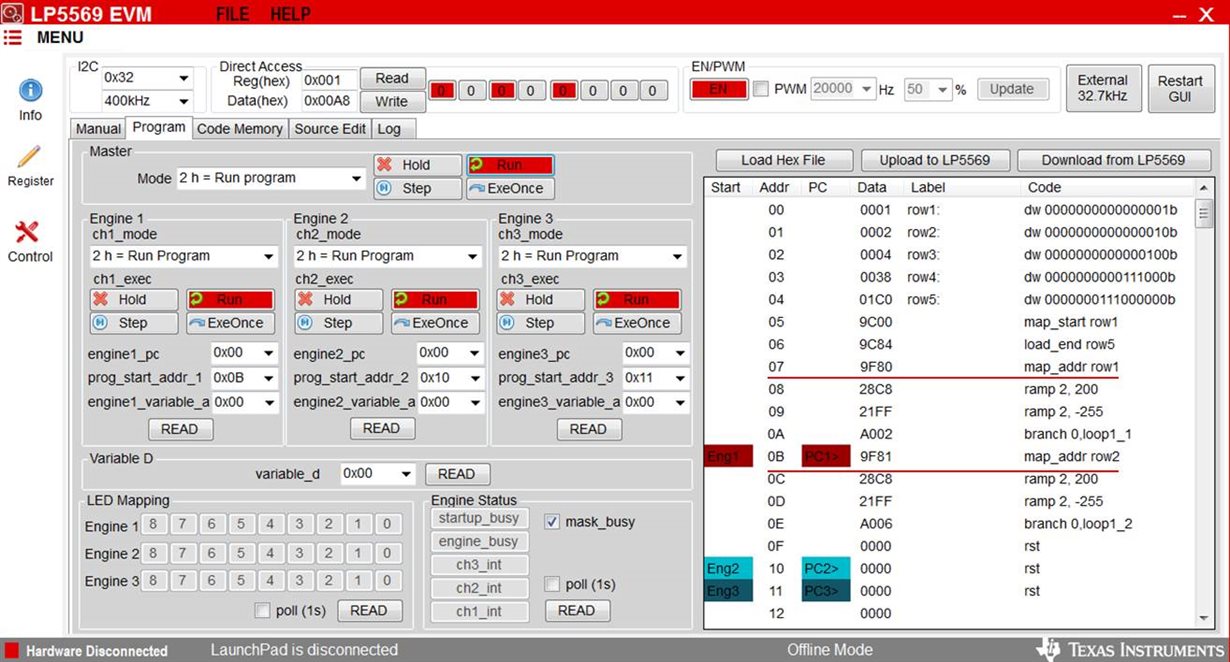Click READ button under Engine 1
Image resolution: width=1230 pixels, height=662 pixels.
pyautogui.click(x=180, y=429)
